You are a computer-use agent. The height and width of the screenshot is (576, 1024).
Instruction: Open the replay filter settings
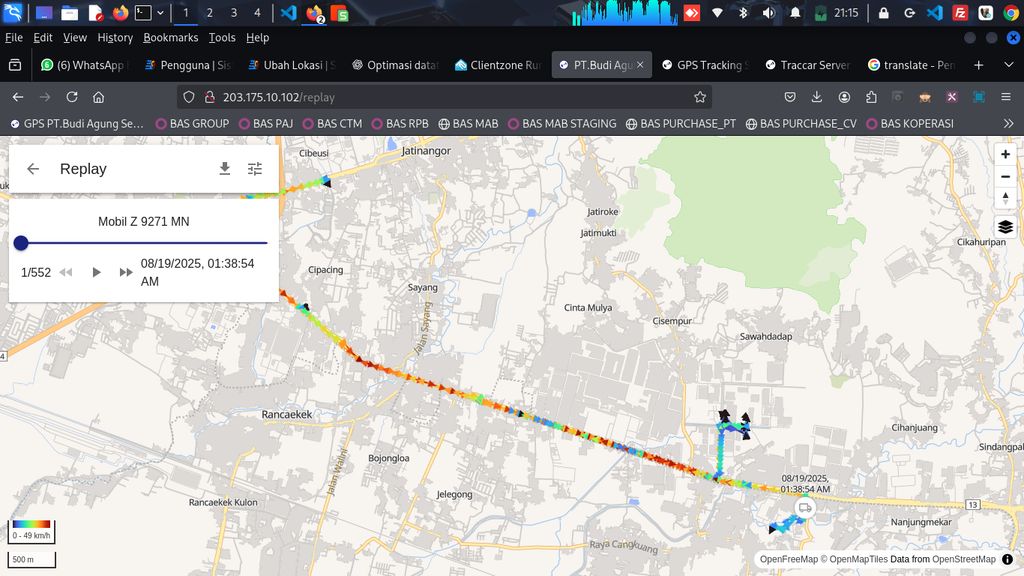[x=255, y=169]
